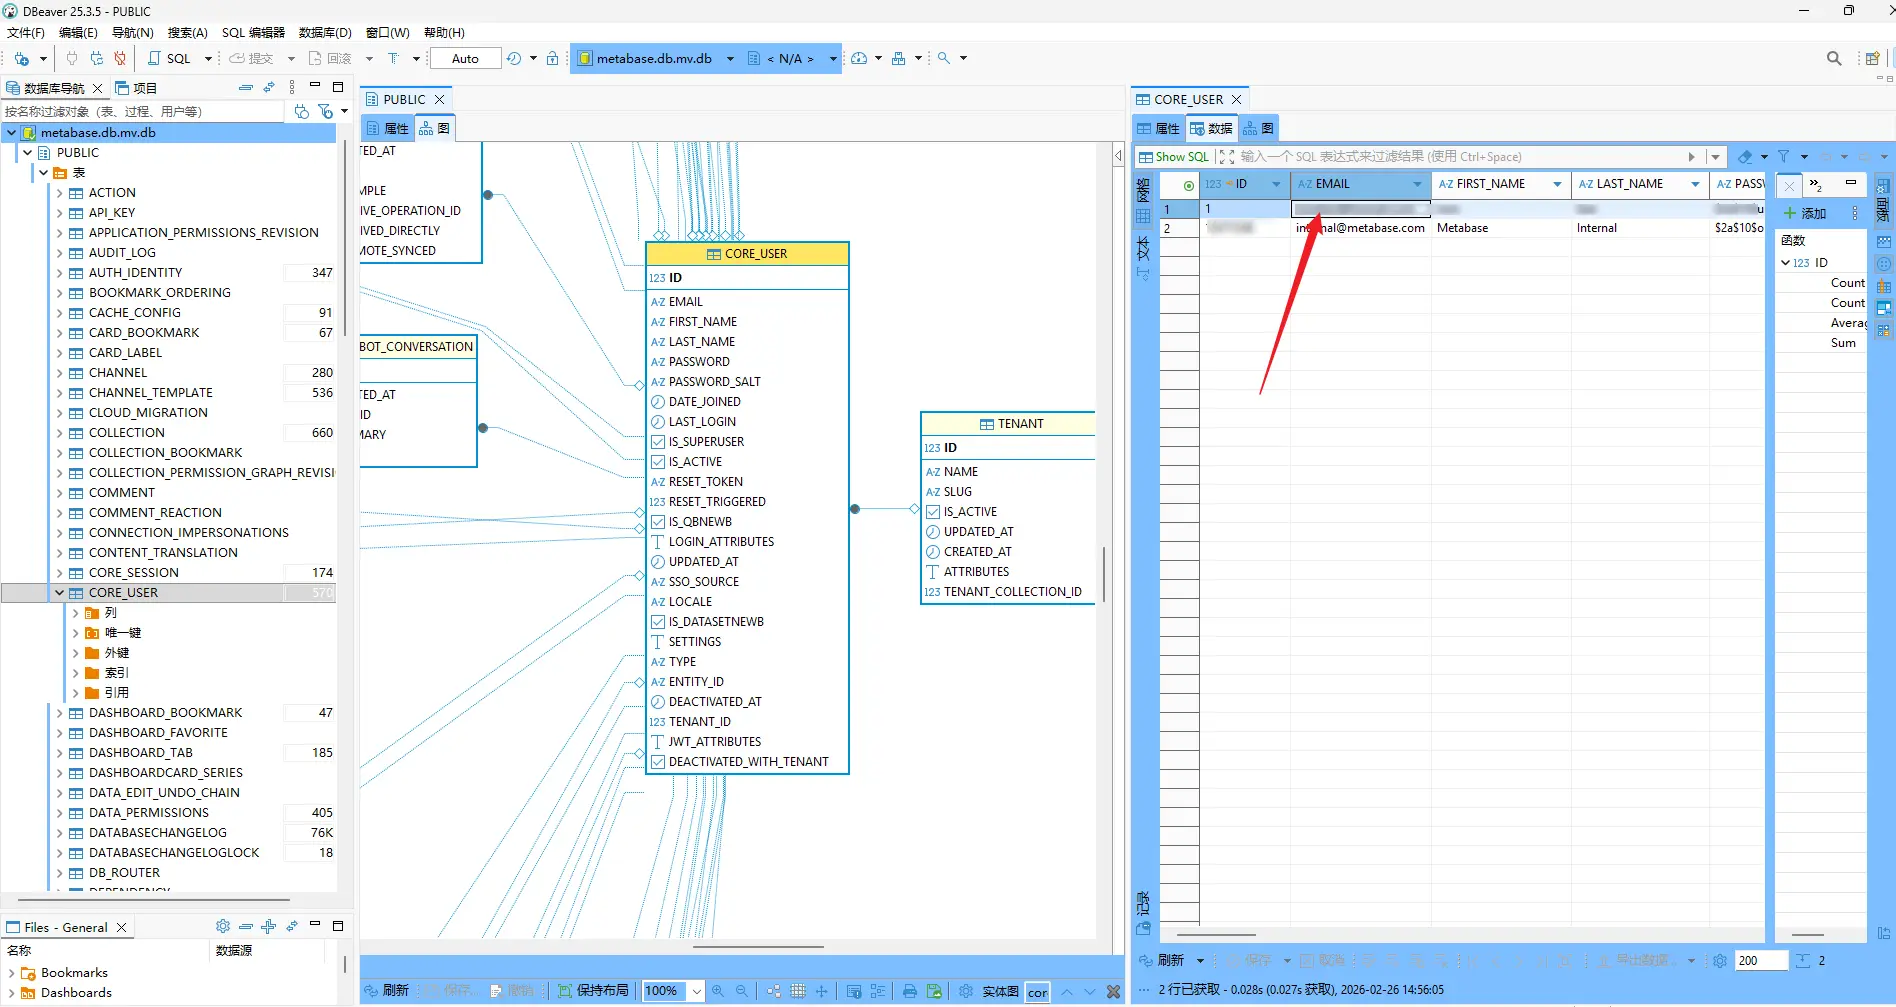Expand the COLLECTION table tree node
The height and width of the screenshot is (1007, 1896).
[x=60, y=433]
